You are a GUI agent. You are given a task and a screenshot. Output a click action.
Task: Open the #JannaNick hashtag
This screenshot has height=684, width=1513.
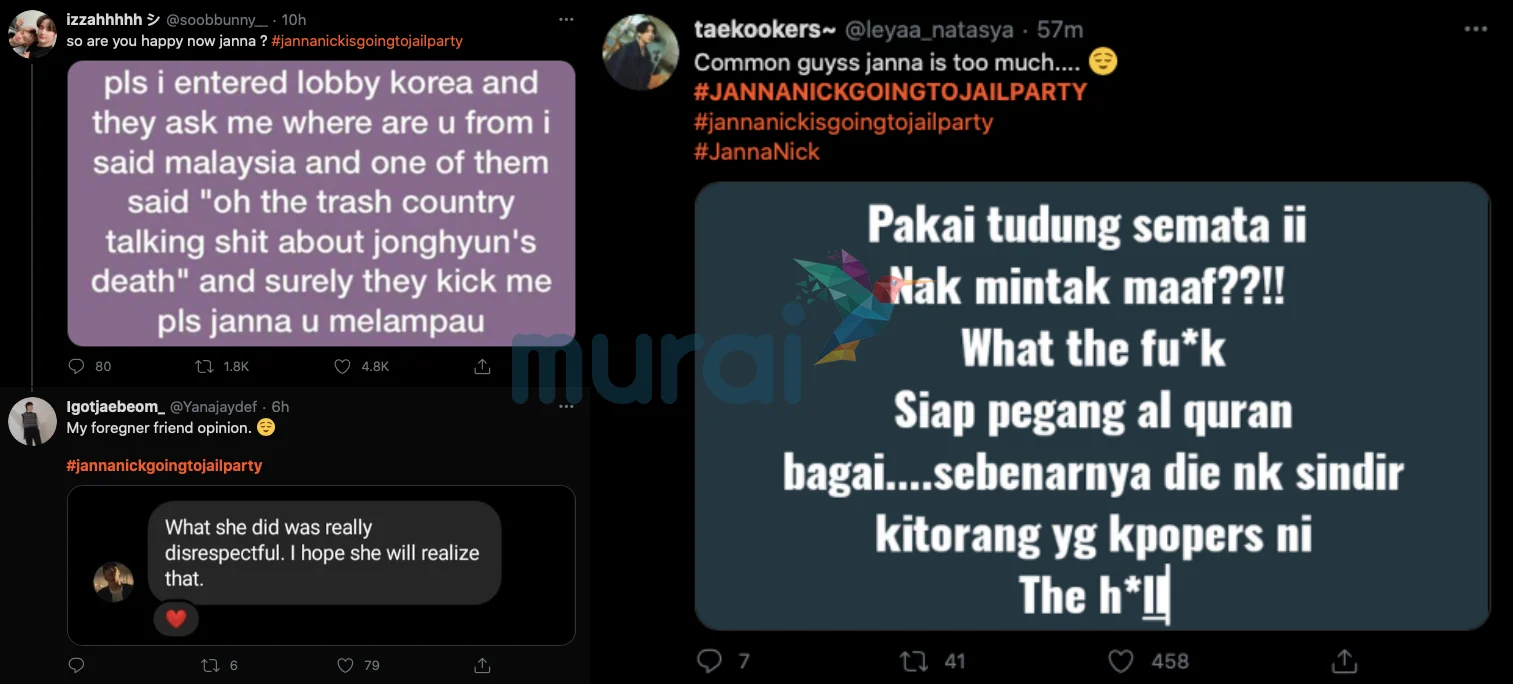pyautogui.click(x=757, y=152)
